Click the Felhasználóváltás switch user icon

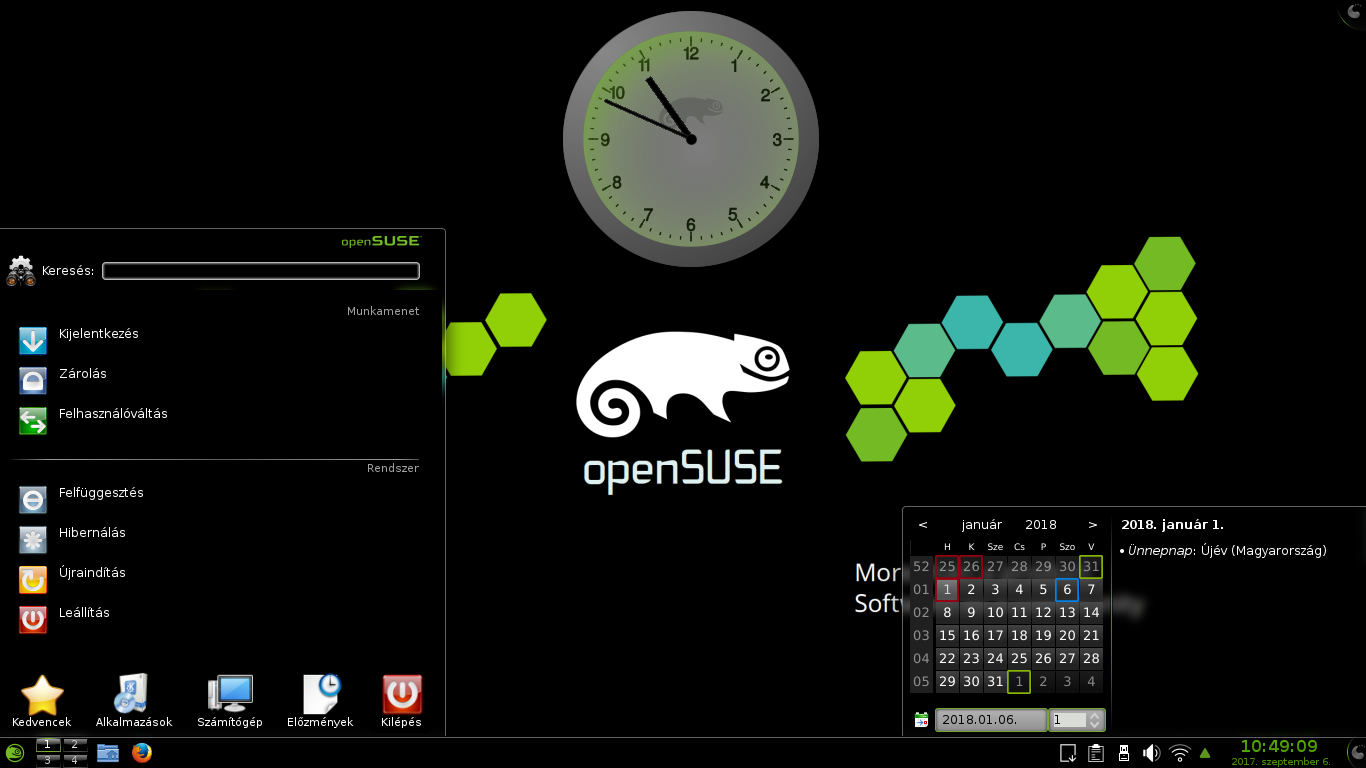pyautogui.click(x=33, y=421)
